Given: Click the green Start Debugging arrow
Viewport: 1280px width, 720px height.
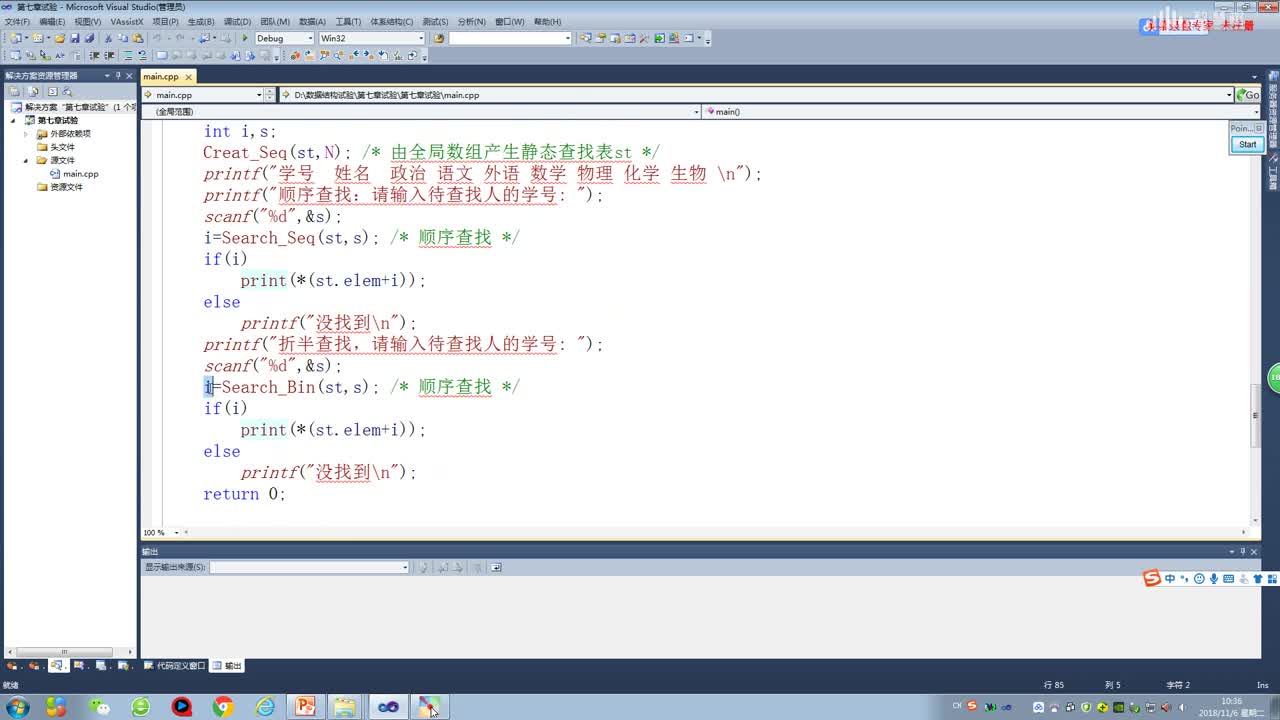Looking at the screenshot, I should (245, 38).
